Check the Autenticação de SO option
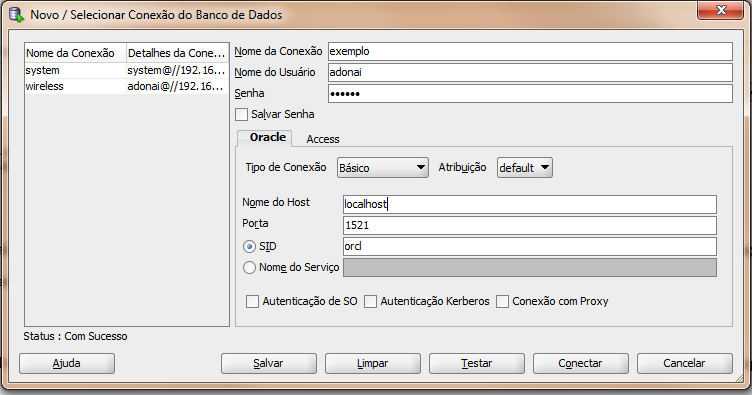The height and width of the screenshot is (395, 752). [x=252, y=302]
